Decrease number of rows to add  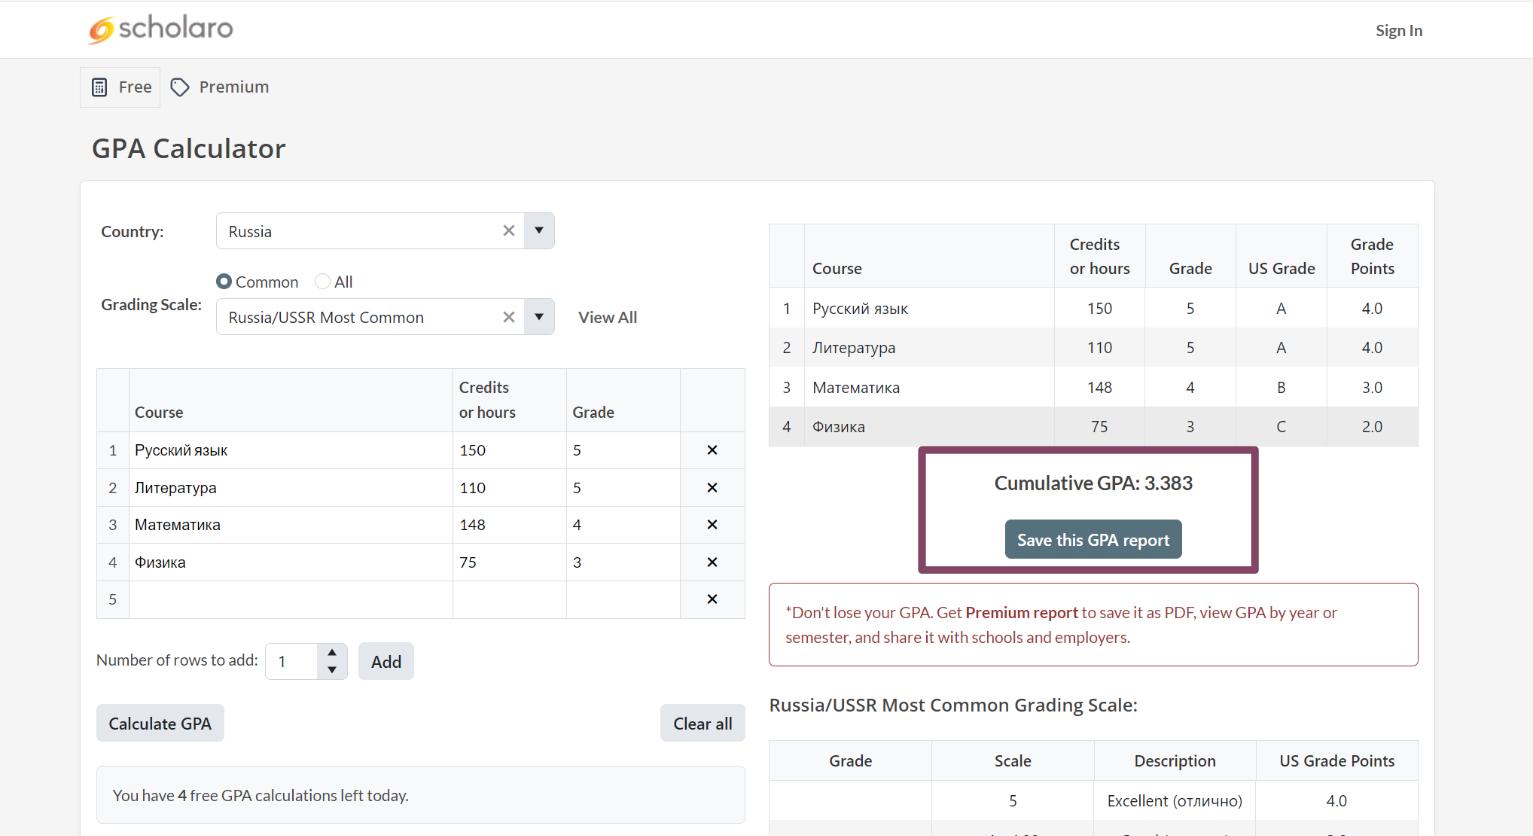(x=332, y=670)
